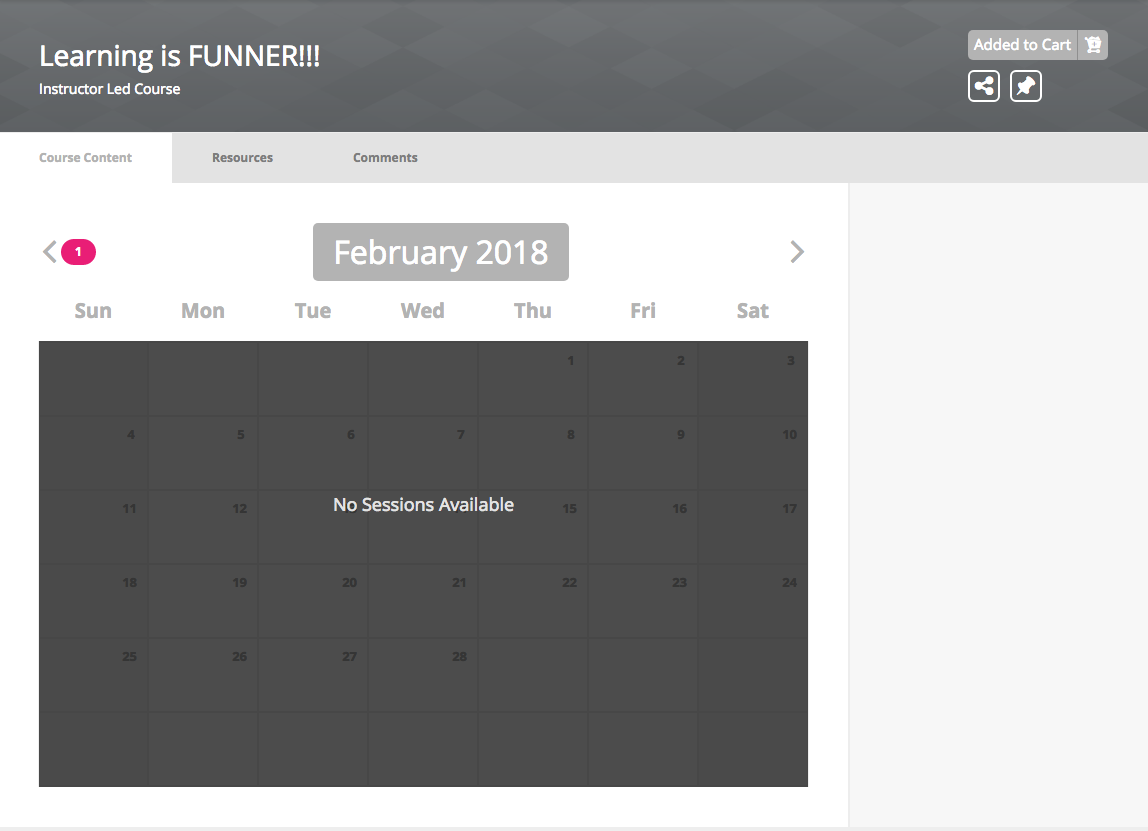
Task: Select calendar day 16
Action: tap(643, 526)
